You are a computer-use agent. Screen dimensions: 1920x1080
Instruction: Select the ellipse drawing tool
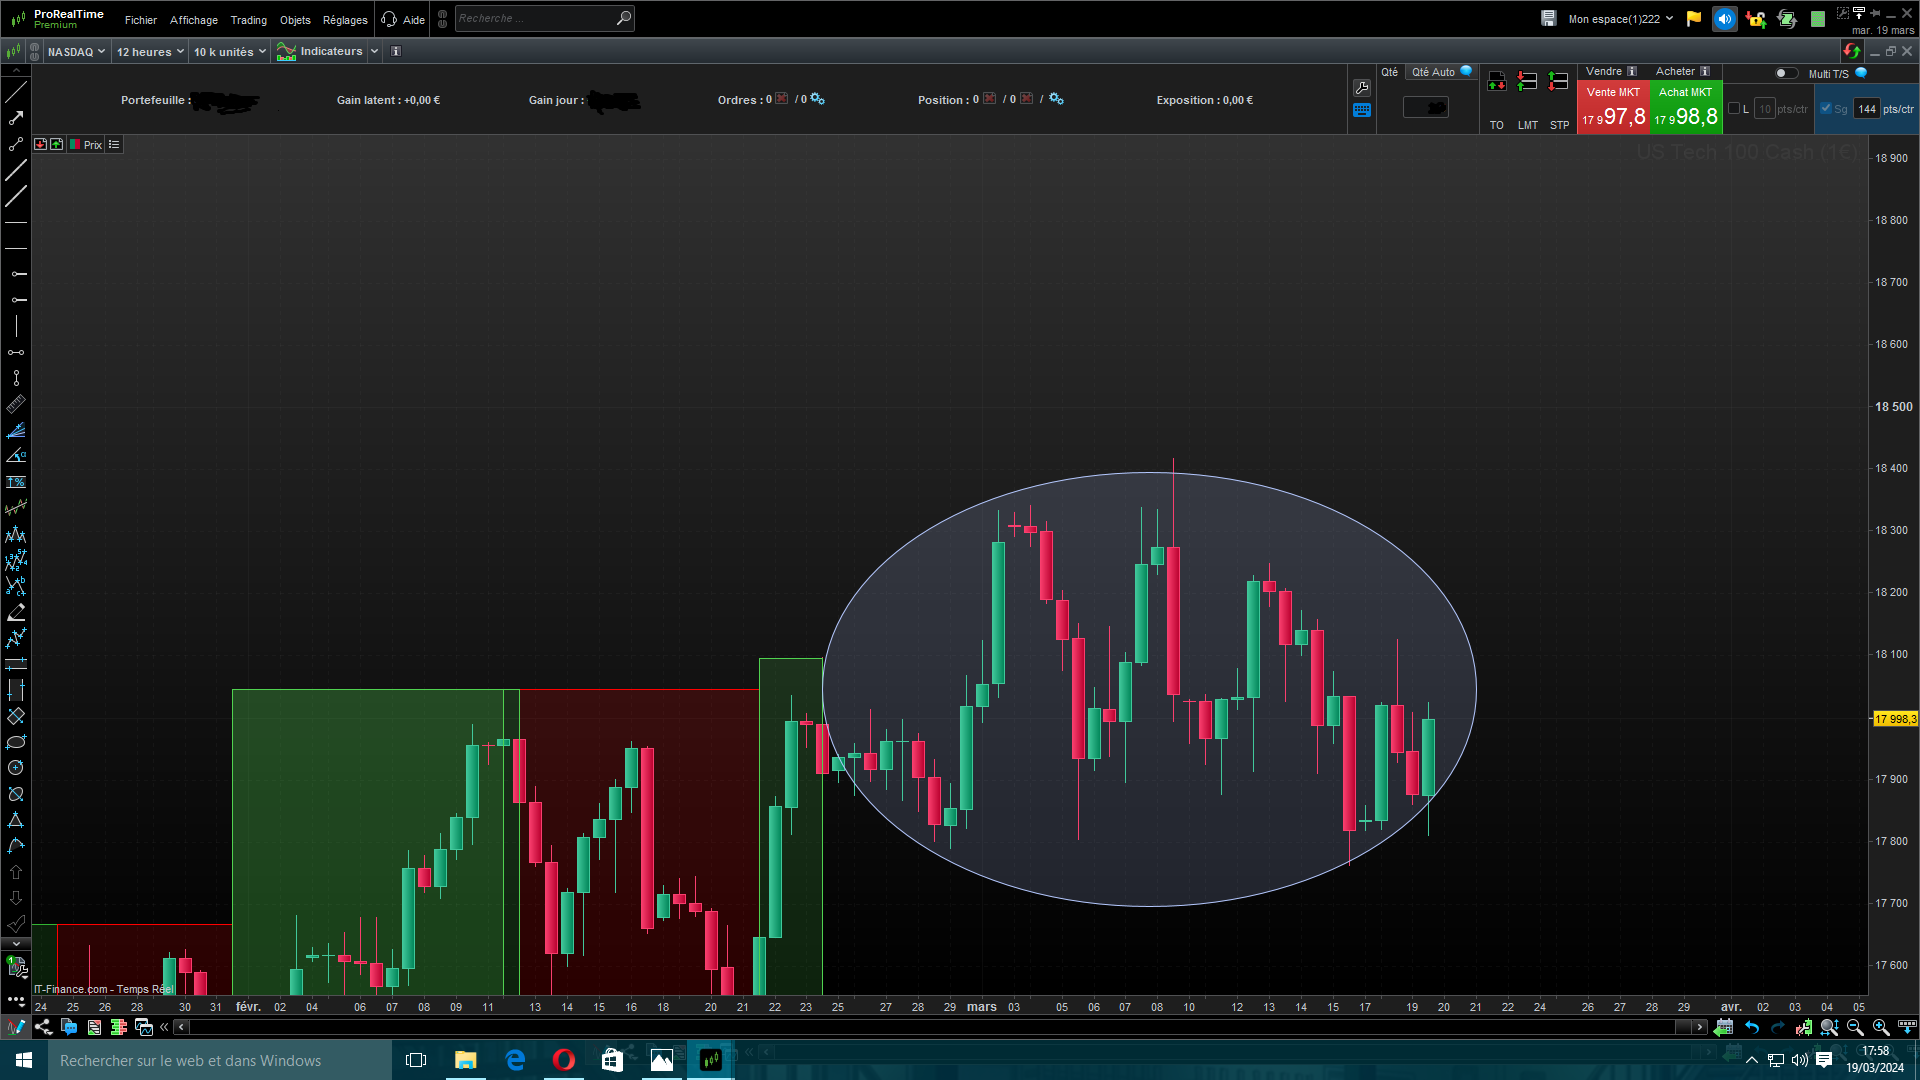pyautogui.click(x=16, y=742)
